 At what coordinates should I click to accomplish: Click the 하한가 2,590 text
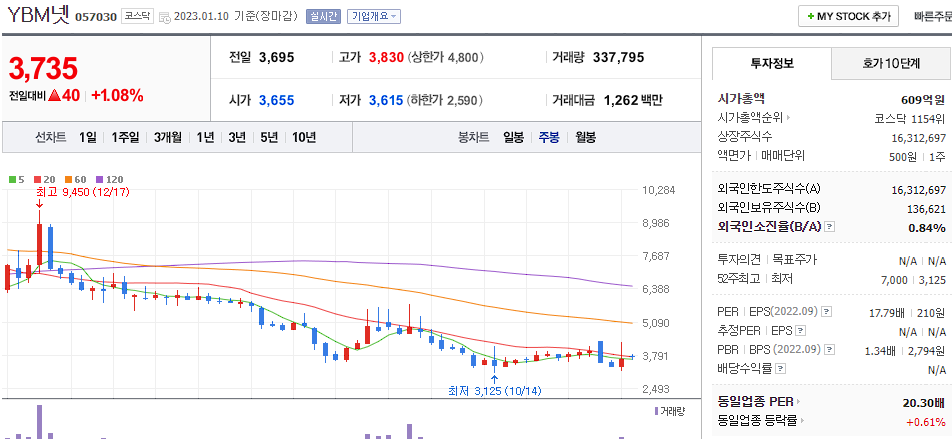(444, 100)
